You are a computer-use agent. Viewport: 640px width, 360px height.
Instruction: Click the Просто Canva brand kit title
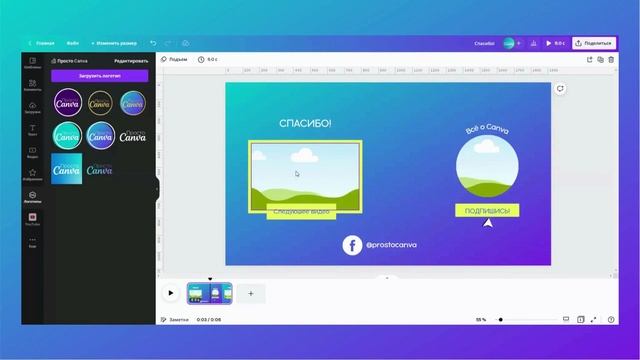[x=69, y=61]
